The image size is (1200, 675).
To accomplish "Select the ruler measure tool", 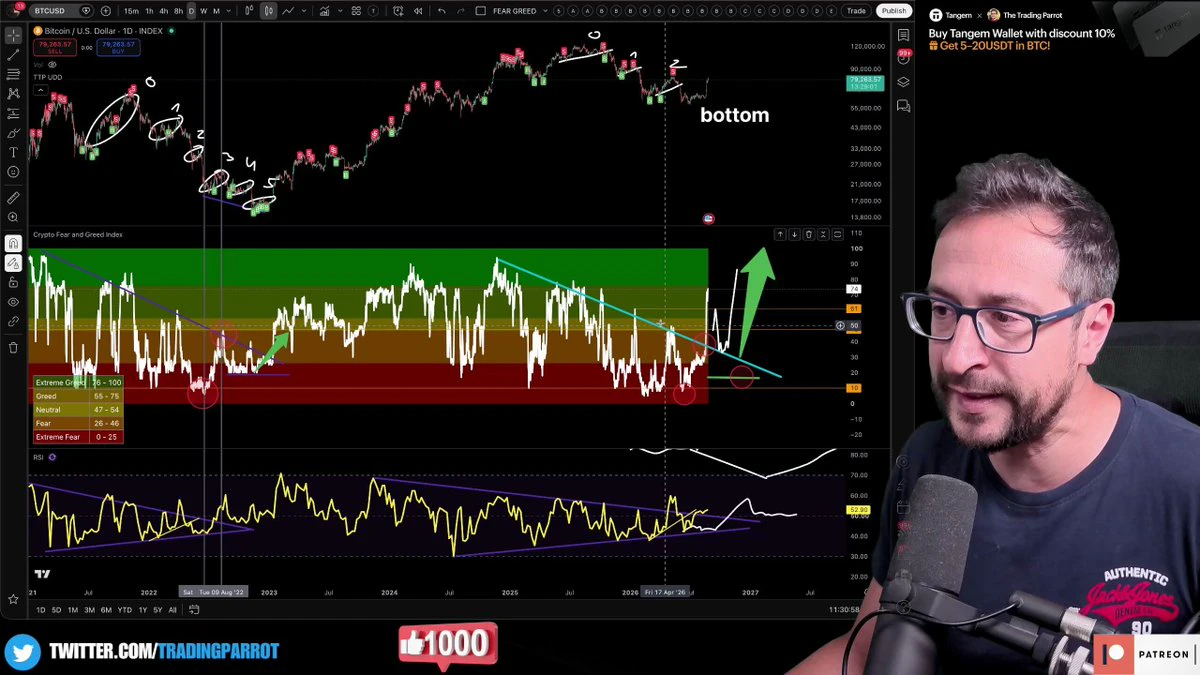I will 13,198.
